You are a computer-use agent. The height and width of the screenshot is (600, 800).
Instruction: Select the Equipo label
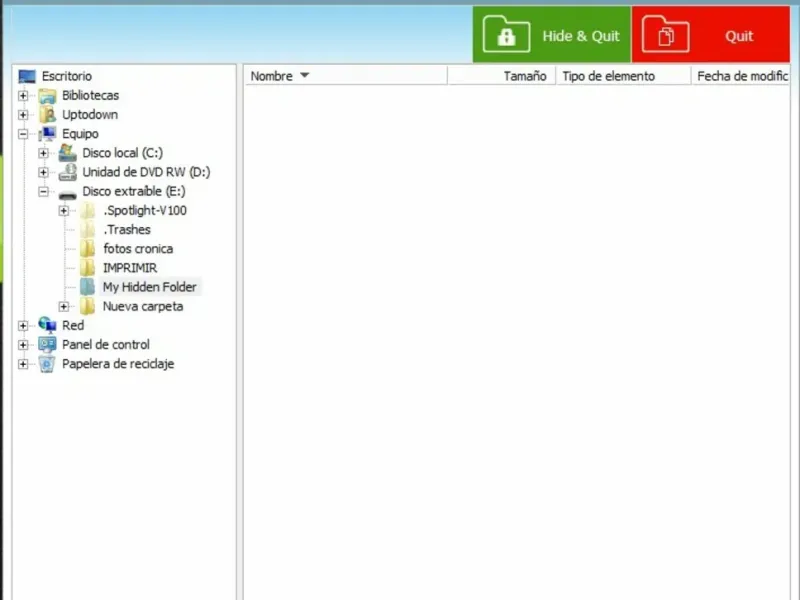(80, 134)
